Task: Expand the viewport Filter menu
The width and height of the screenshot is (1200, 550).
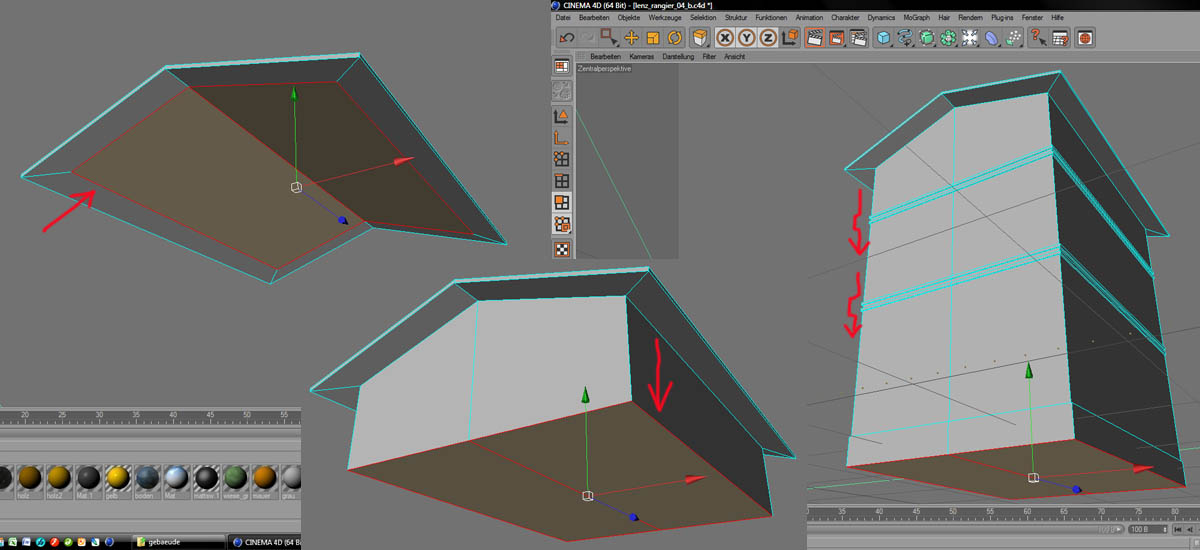Action: (x=709, y=57)
